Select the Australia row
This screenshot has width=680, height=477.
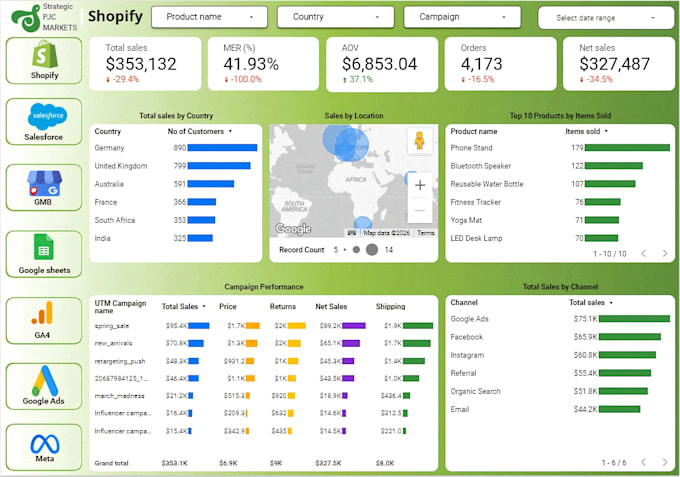click(176, 184)
